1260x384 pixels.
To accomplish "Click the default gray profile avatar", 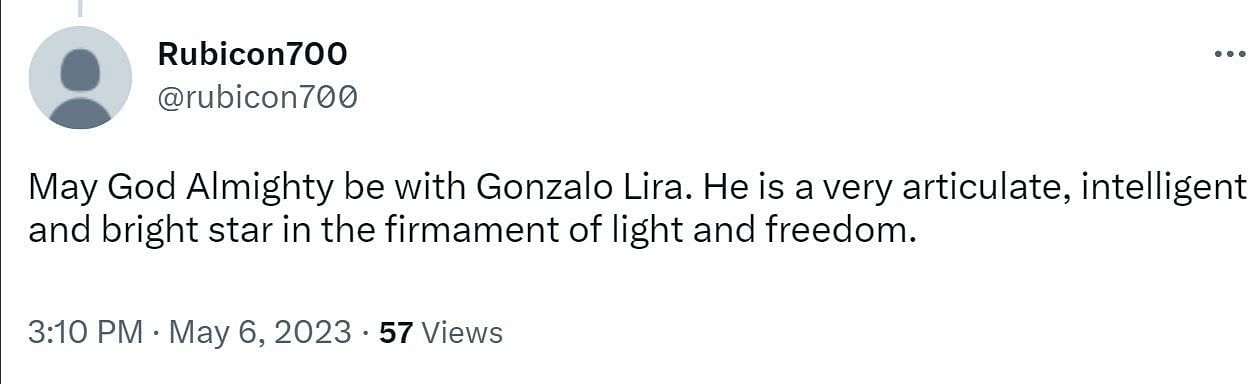I will 80,78.
